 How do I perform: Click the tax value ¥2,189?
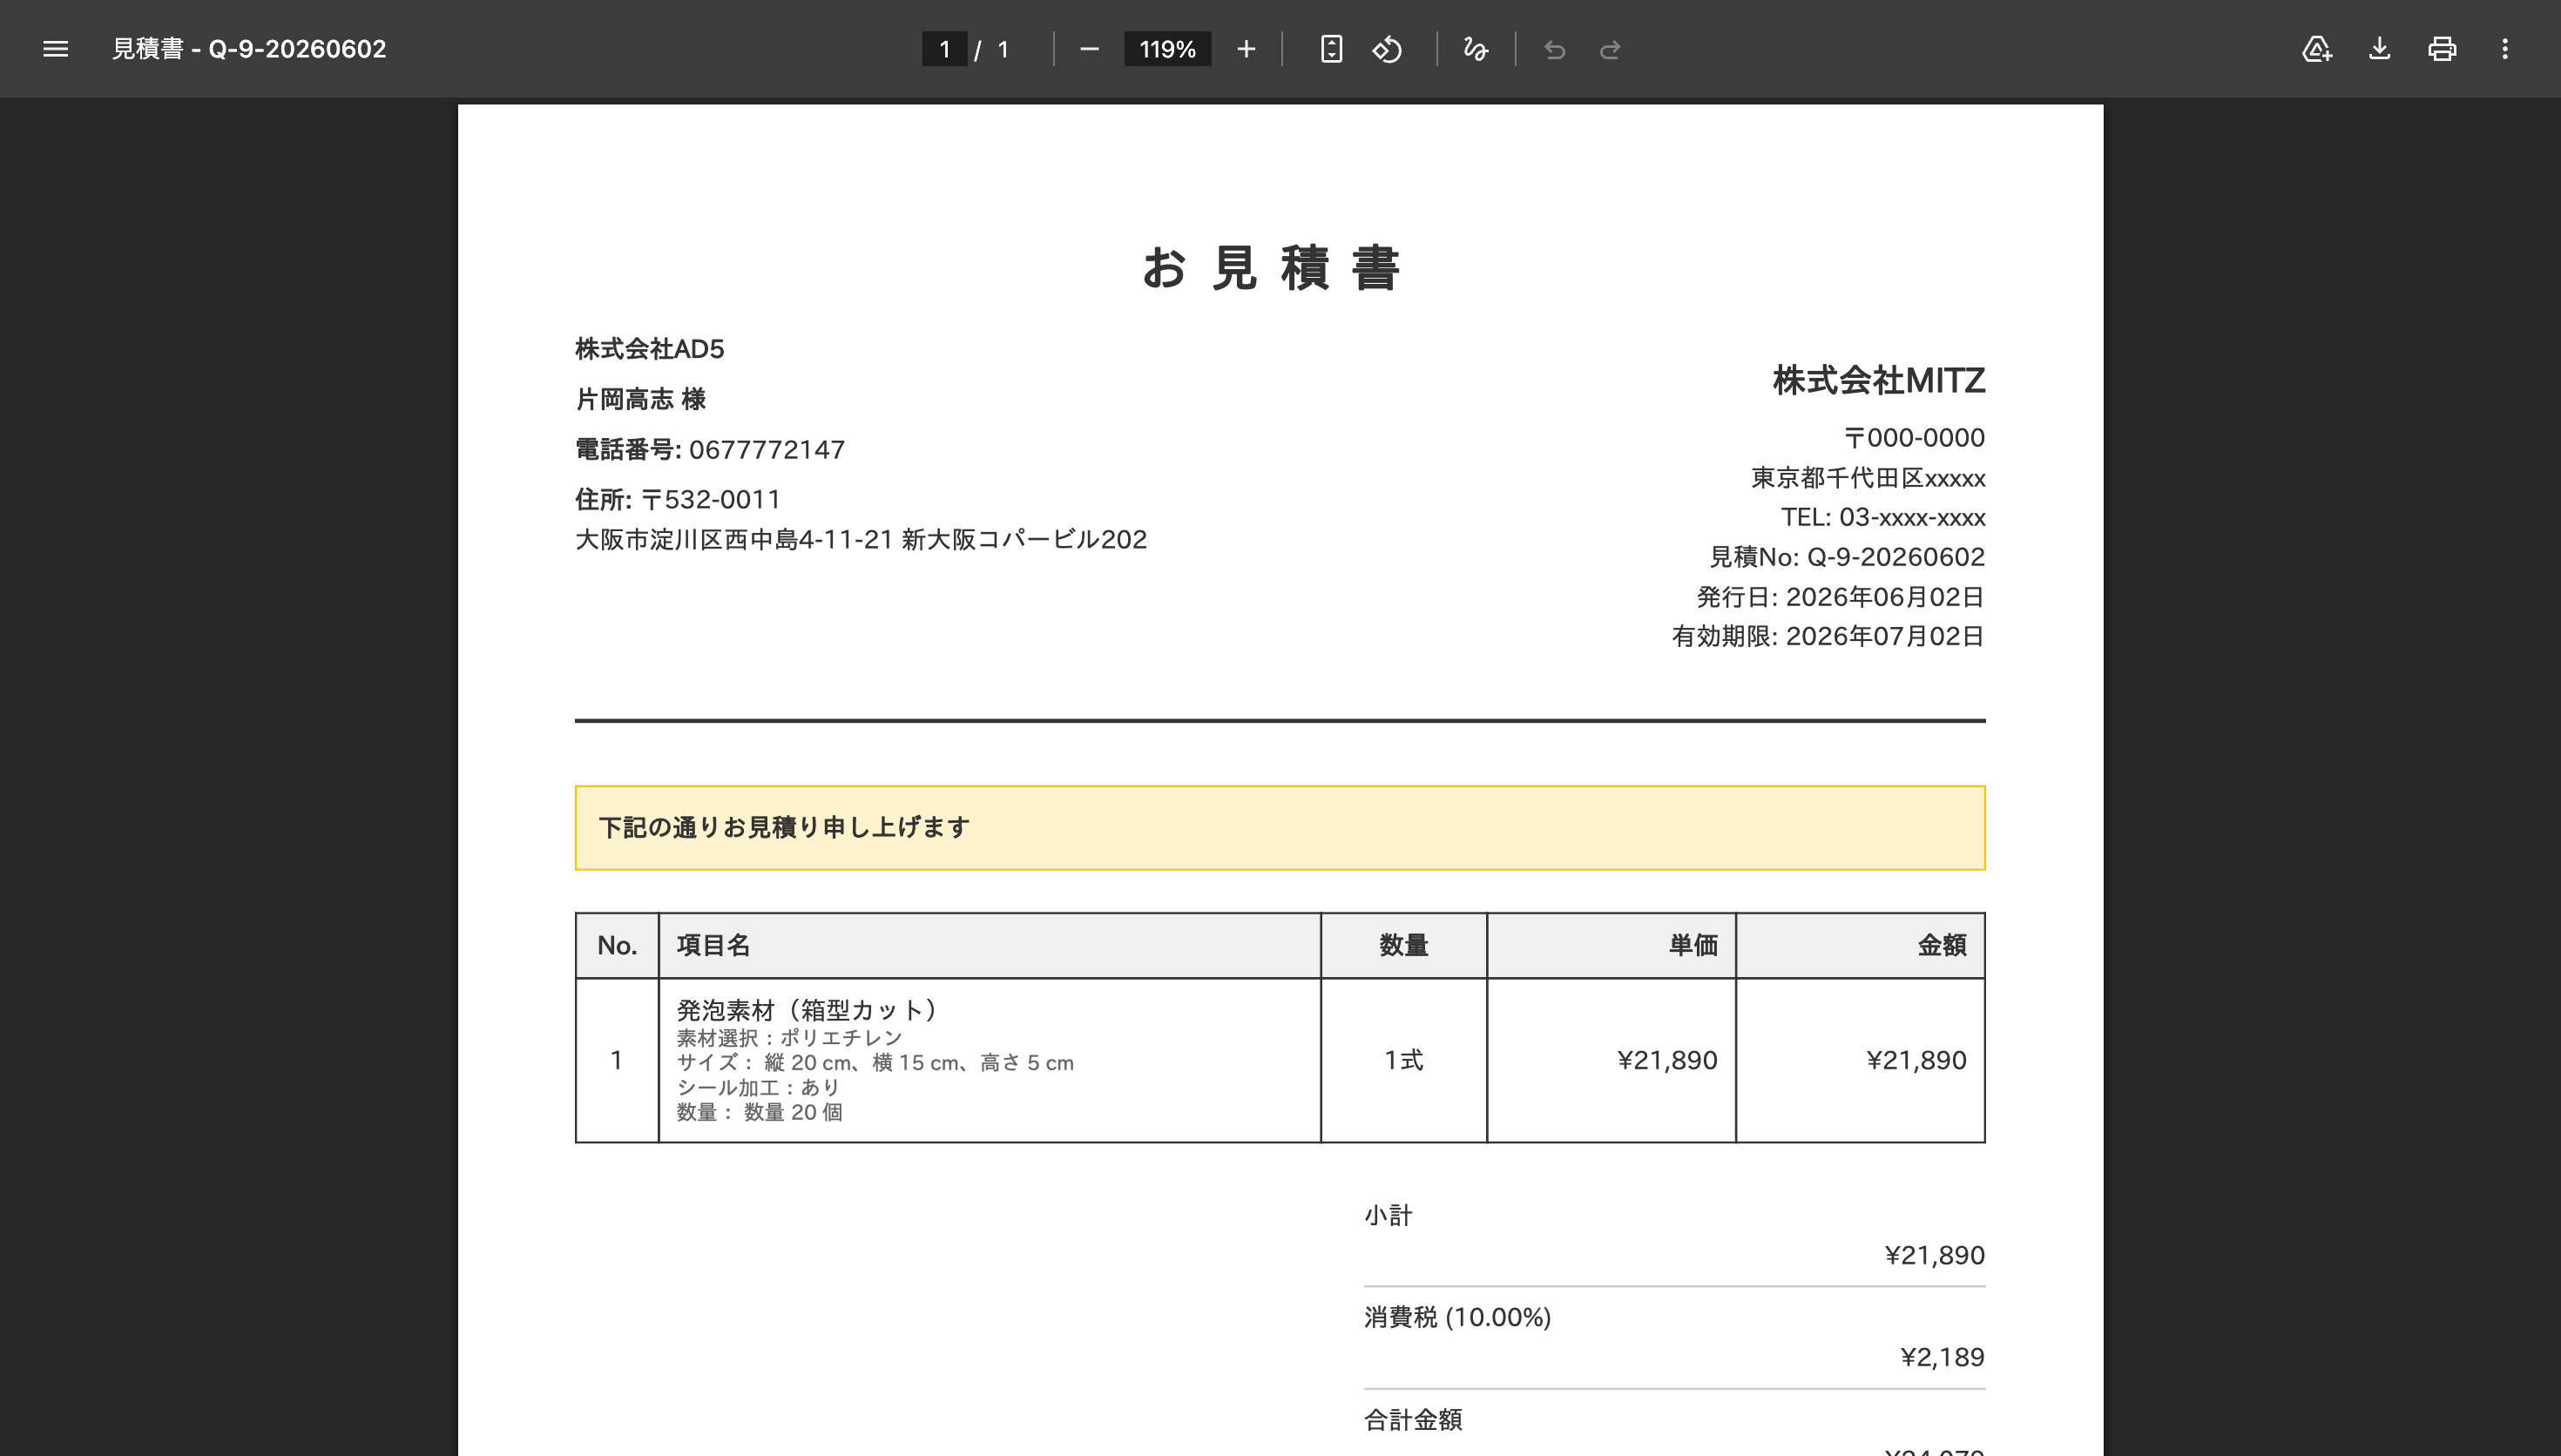(x=1942, y=1357)
